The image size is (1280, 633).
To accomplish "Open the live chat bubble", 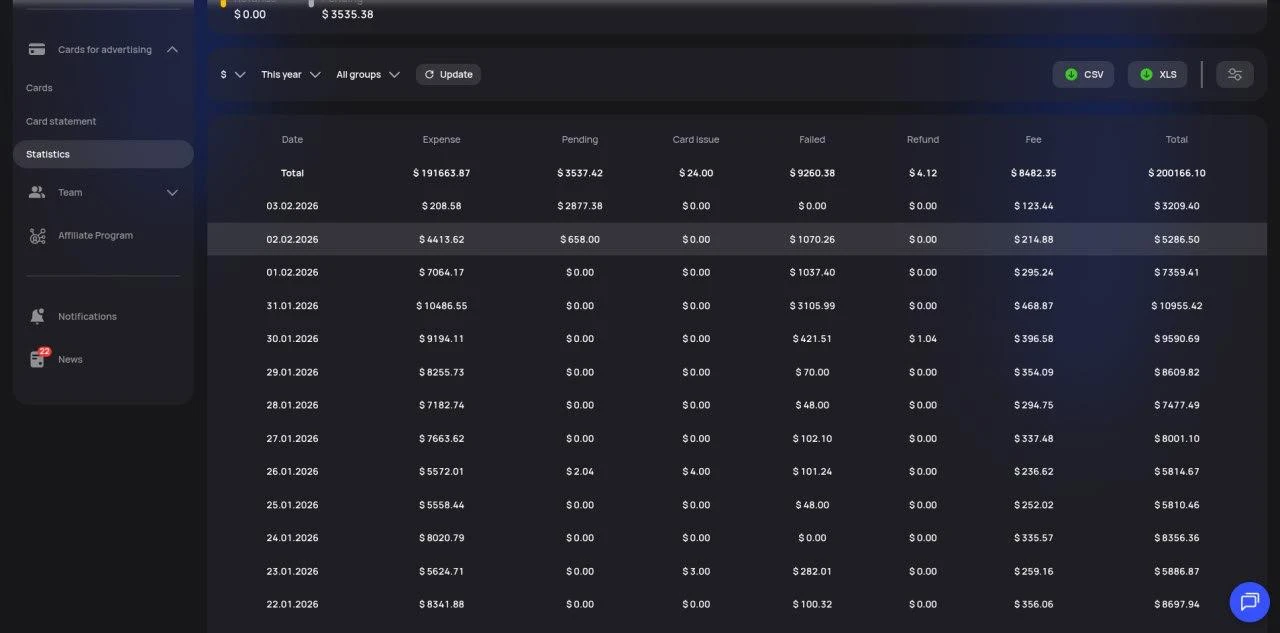I will pos(1249,602).
